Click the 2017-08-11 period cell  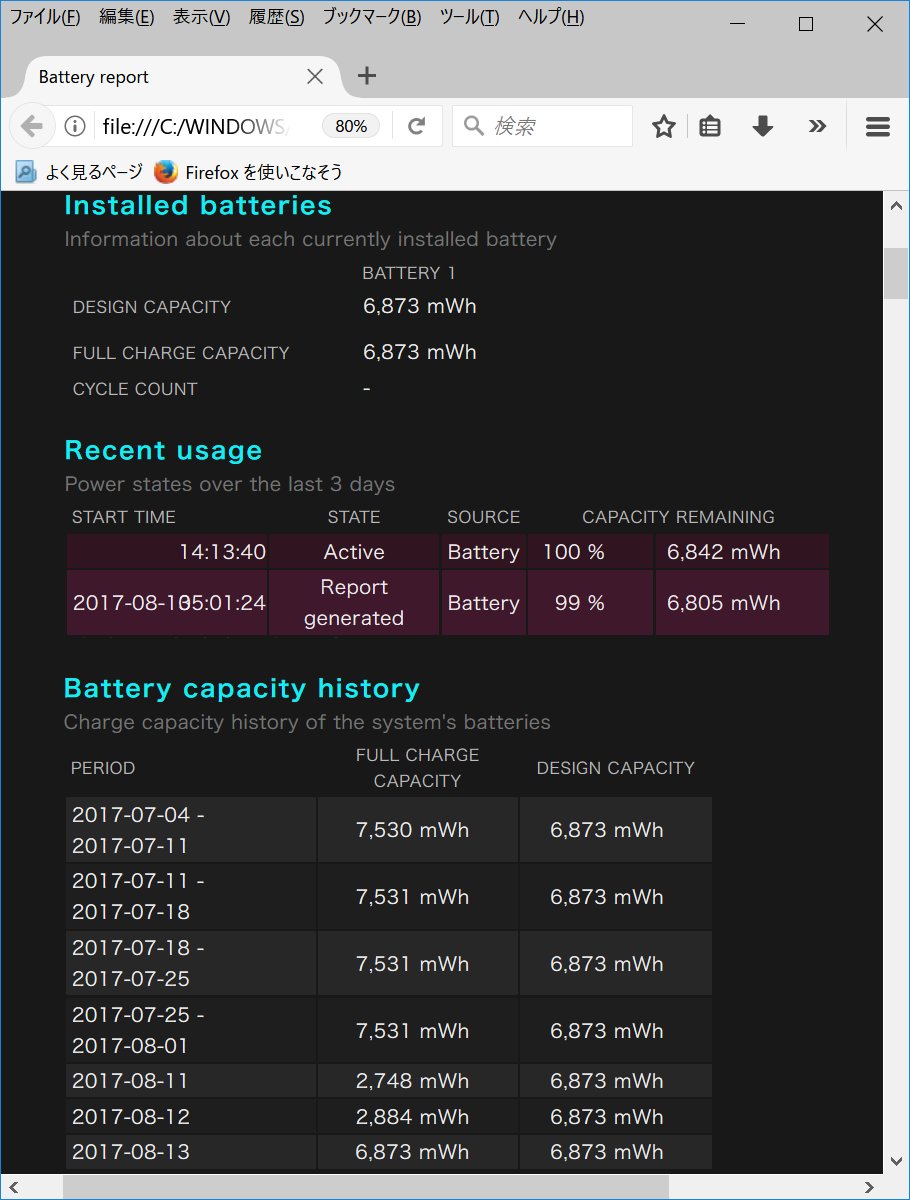tap(191, 1081)
